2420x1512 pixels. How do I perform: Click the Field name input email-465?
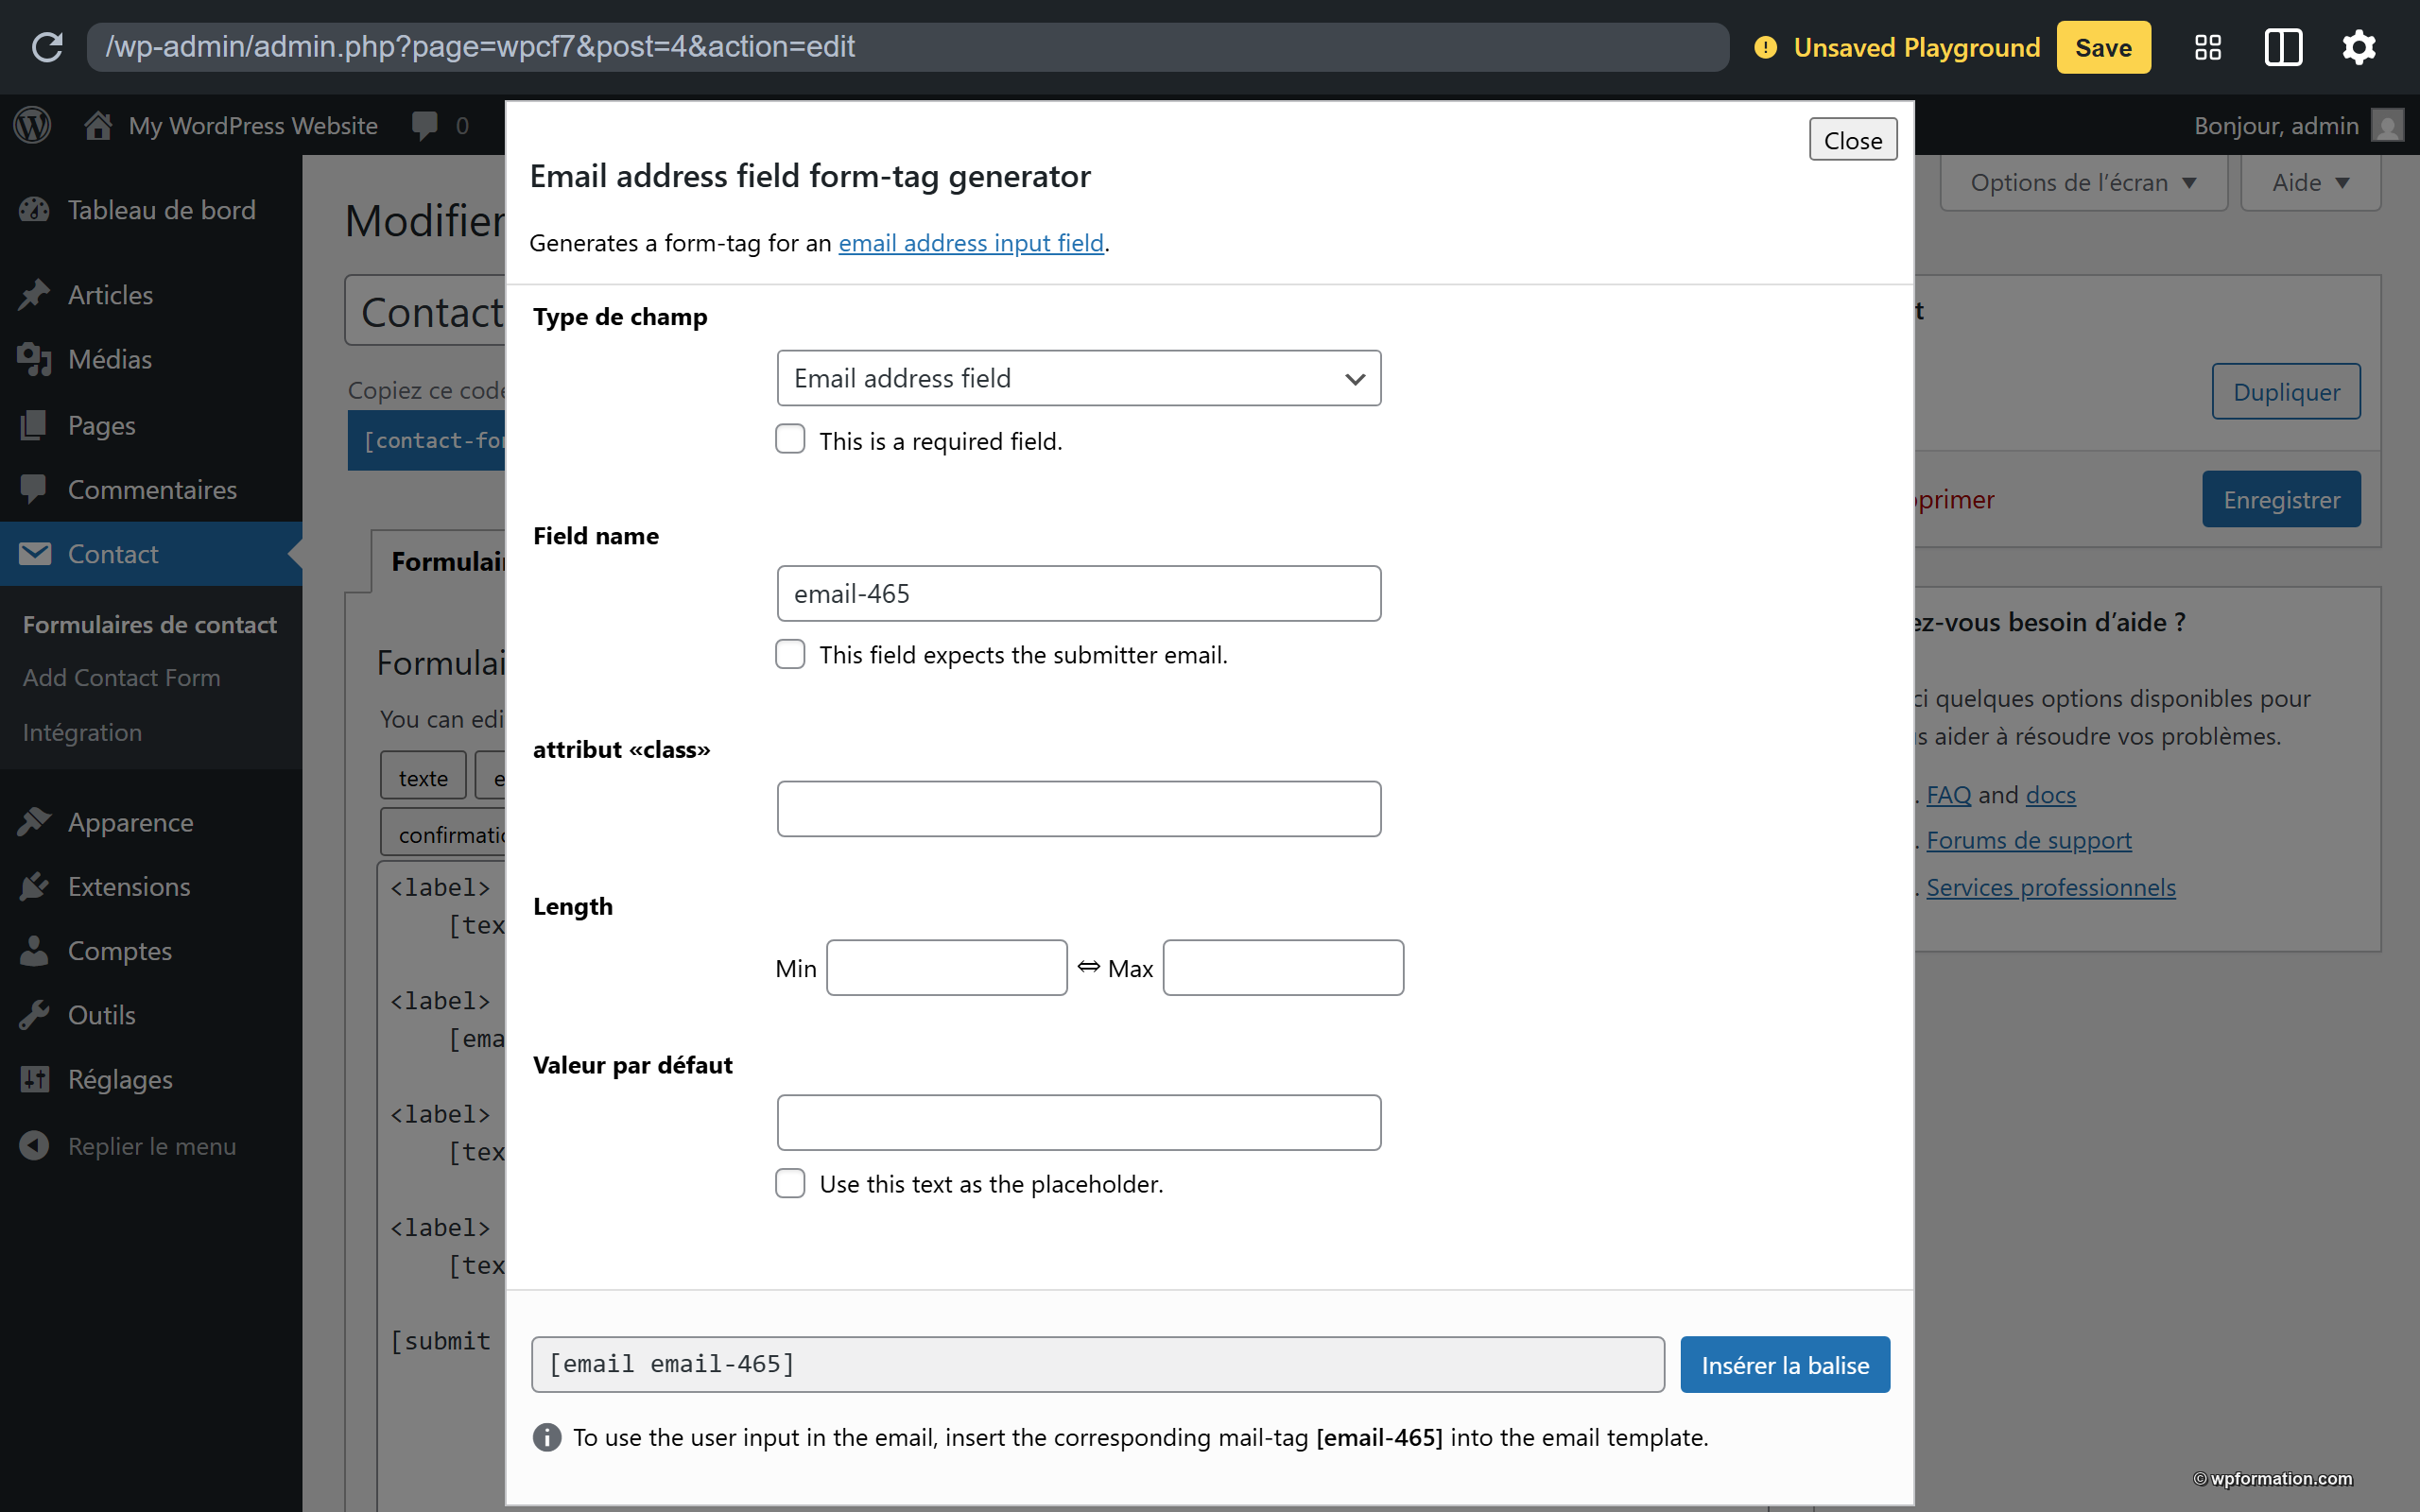(1079, 593)
